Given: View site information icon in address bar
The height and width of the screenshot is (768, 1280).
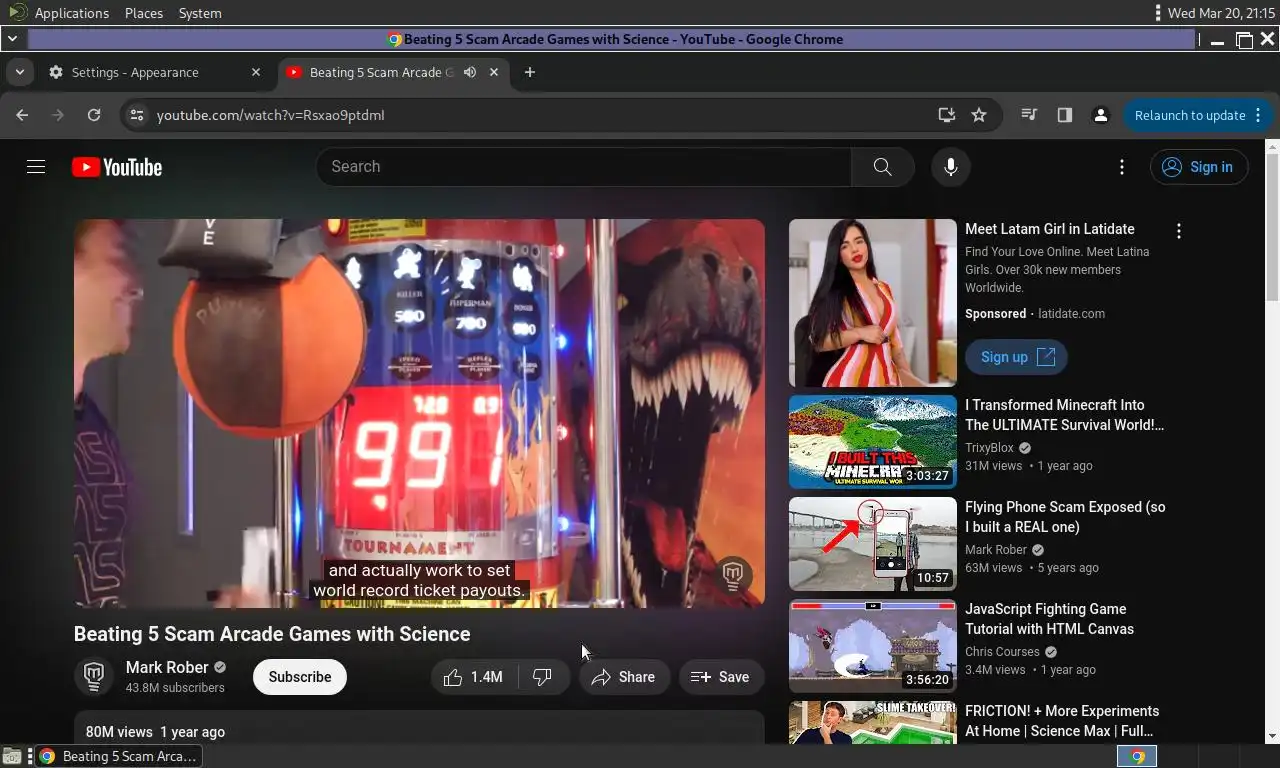Looking at the screenshot, I should (x=137, y=115).
